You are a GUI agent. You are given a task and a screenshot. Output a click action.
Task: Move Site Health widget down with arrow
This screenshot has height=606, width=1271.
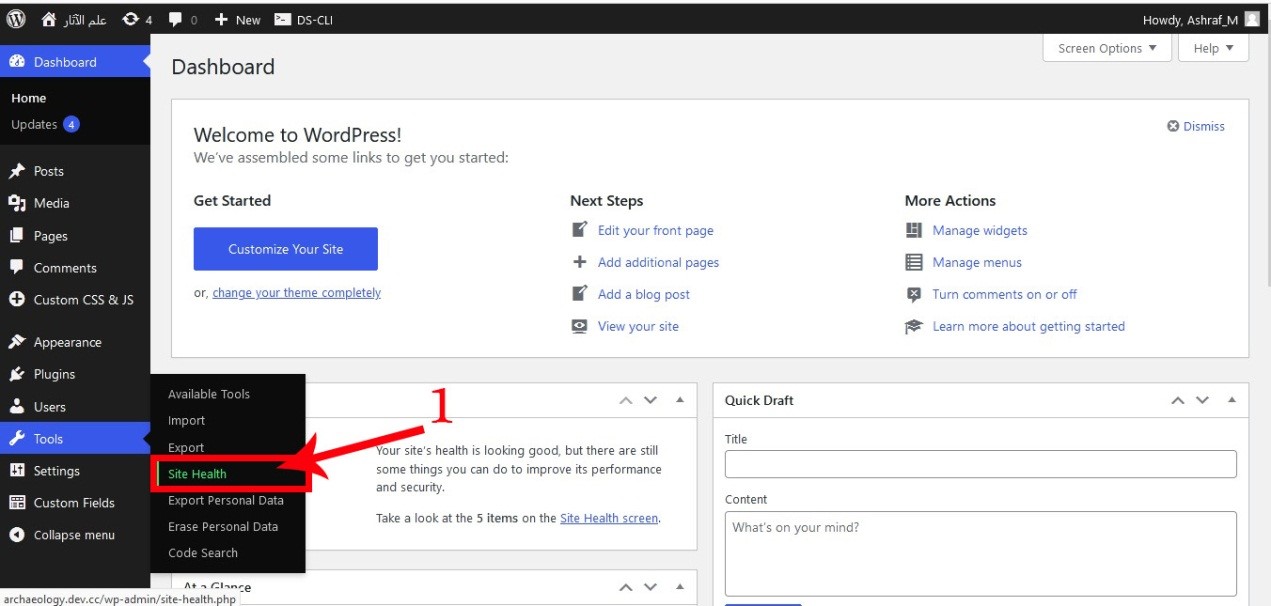pyautogui.click(x=650, y=400)
